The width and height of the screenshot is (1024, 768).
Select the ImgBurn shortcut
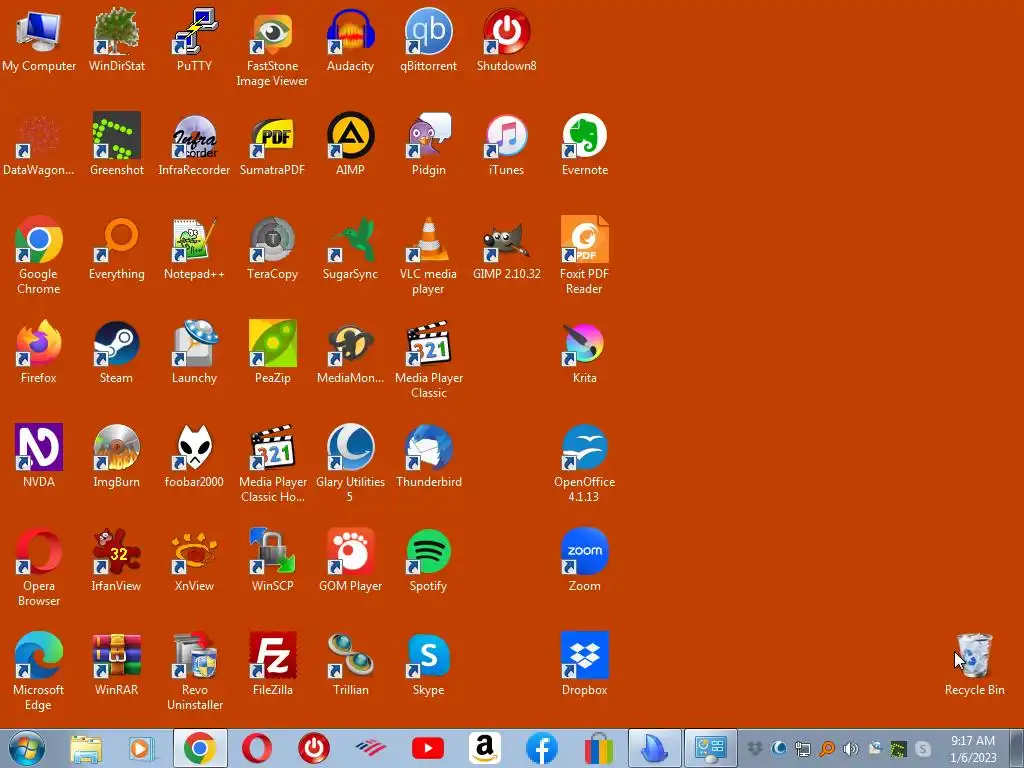116,447
